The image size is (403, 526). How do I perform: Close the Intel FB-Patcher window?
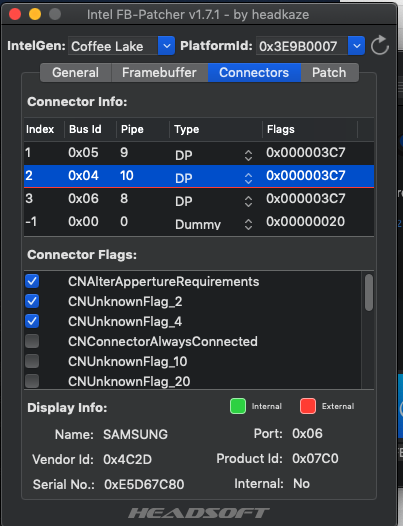click(15, 14)
